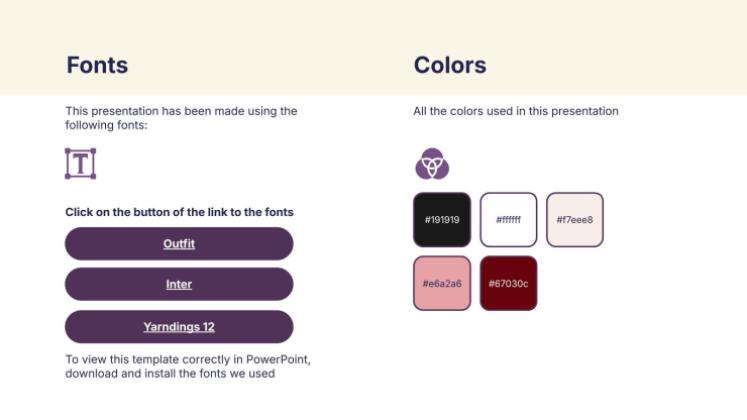
Task: Choose the #67030c dark red swatch
Action: click(x=508, y=283)
